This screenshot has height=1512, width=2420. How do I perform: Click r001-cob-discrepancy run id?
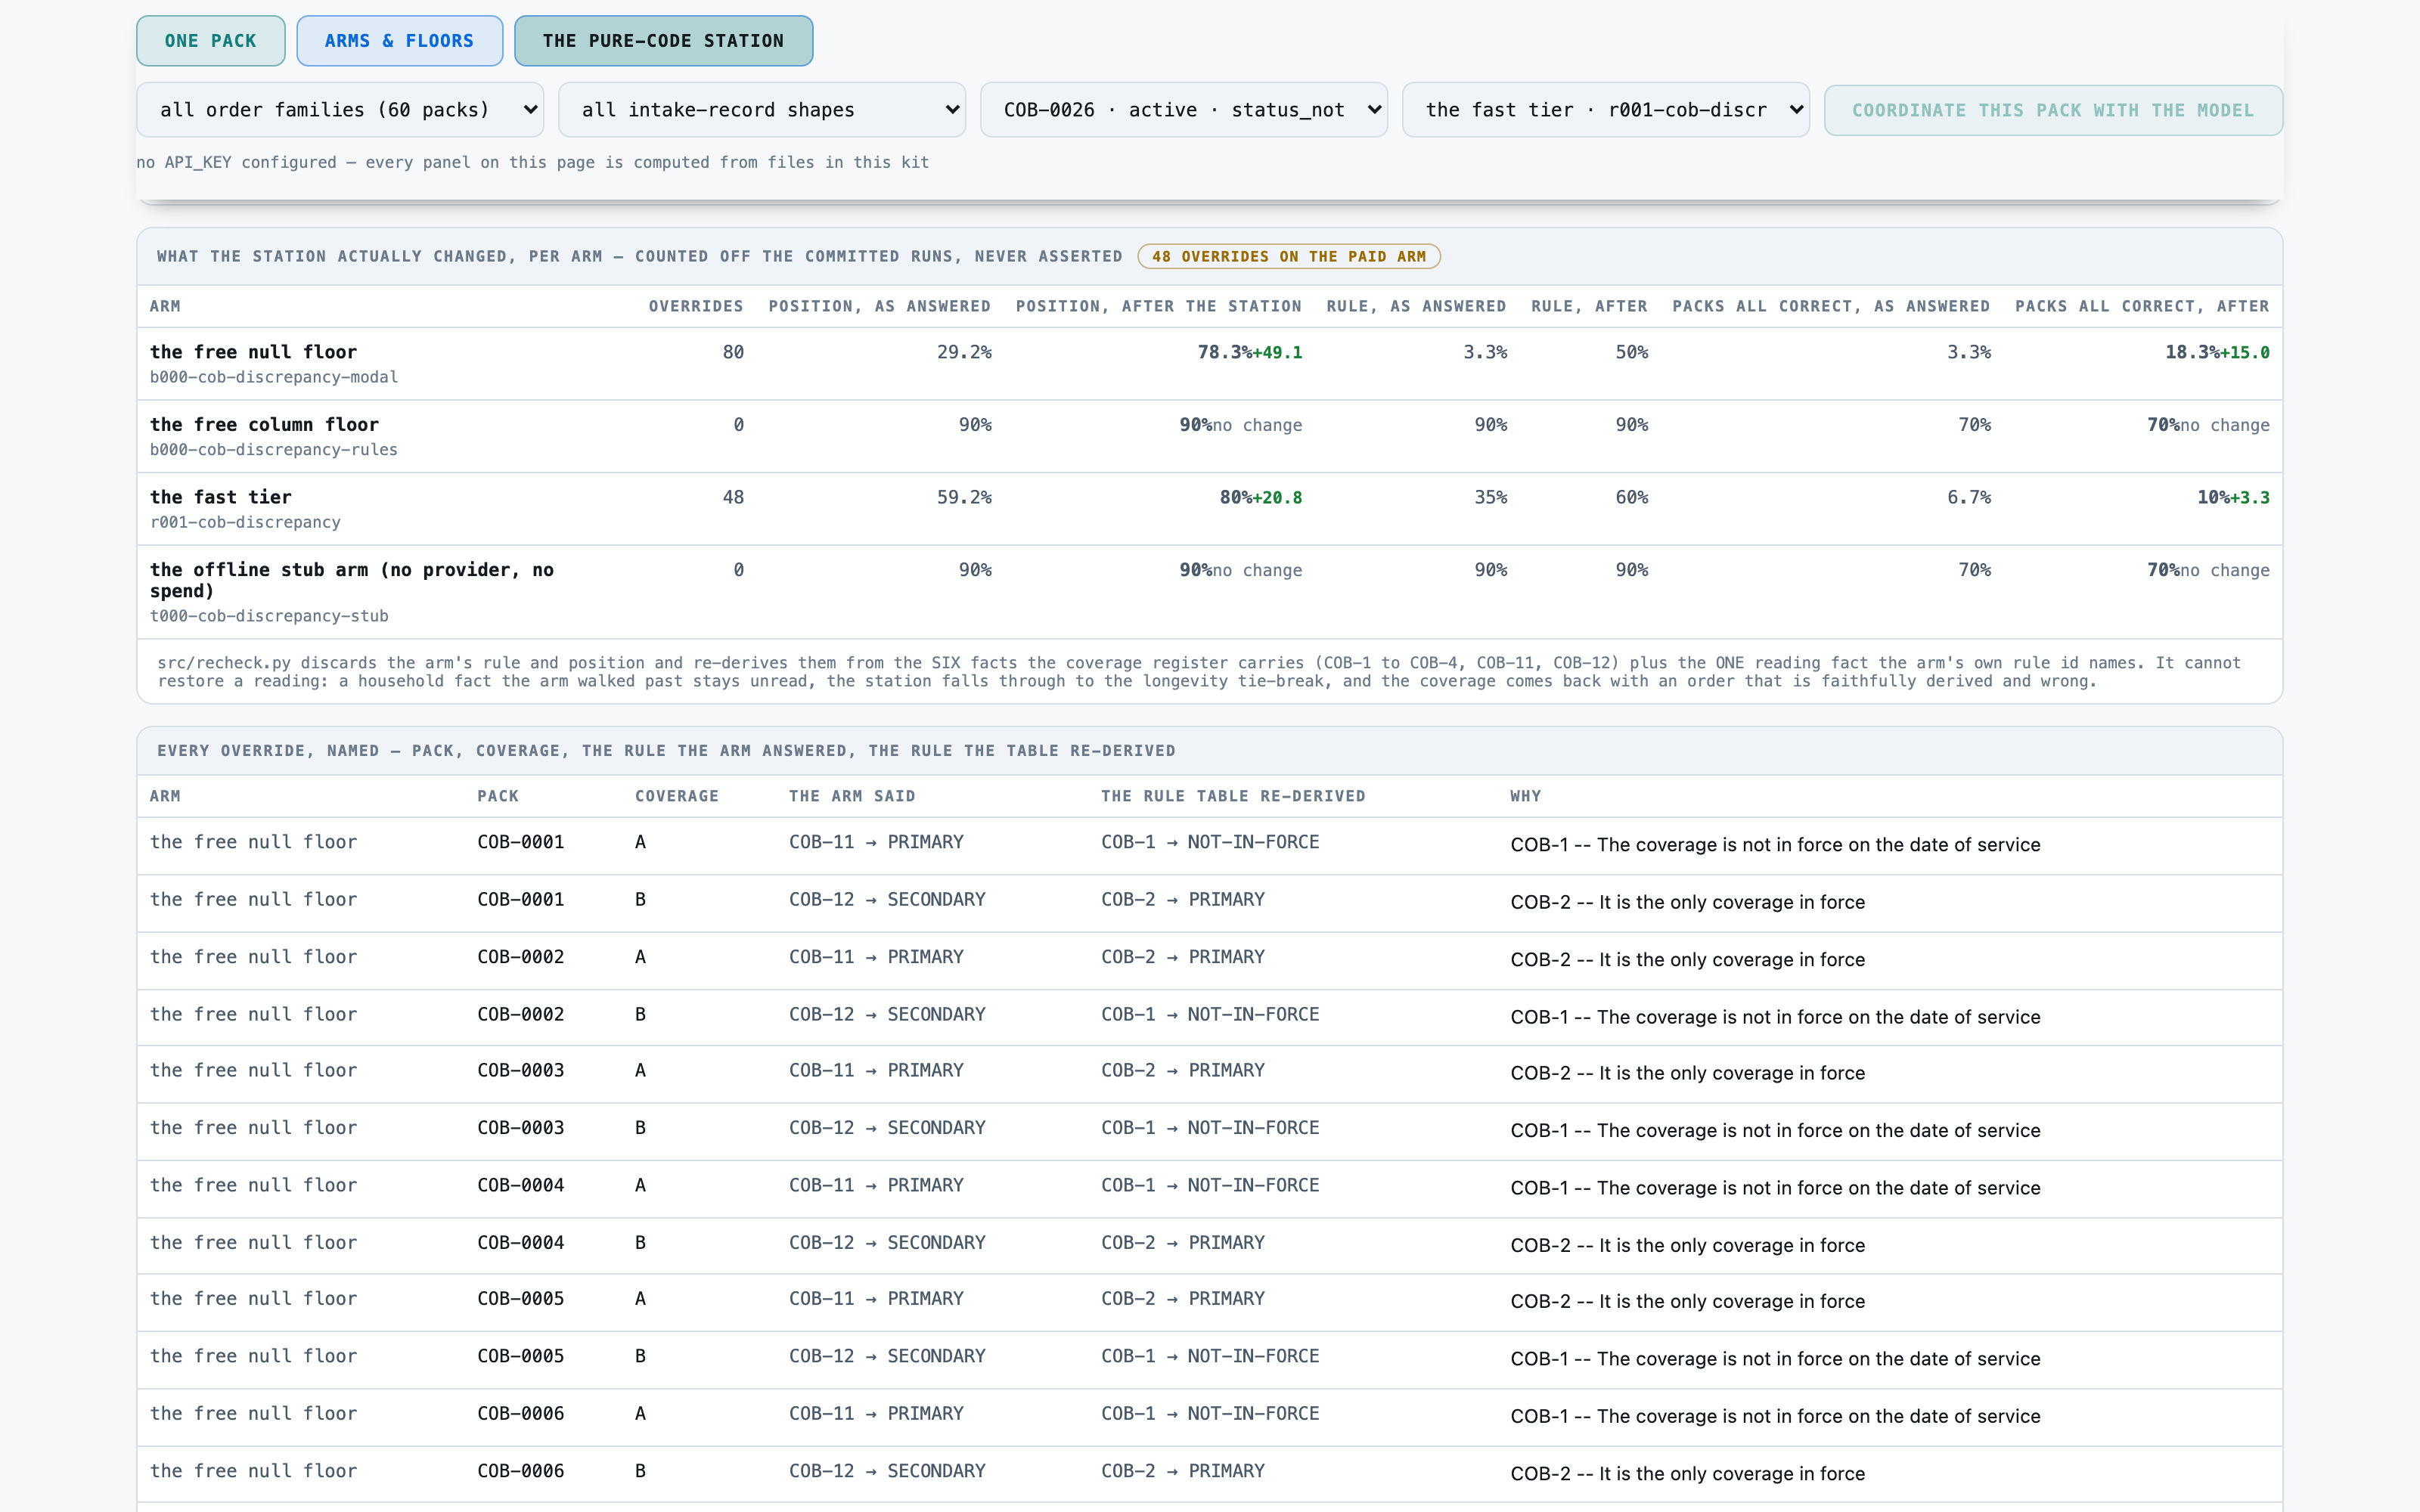click(x=245, y=522)
